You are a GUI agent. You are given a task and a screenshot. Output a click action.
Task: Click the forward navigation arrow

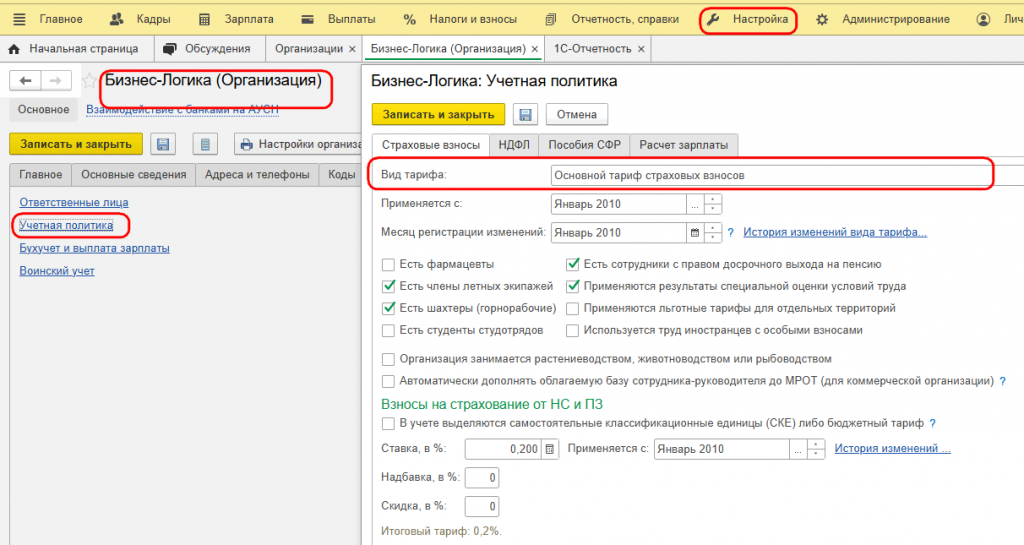pyautogui.click(x=56, y=80)
